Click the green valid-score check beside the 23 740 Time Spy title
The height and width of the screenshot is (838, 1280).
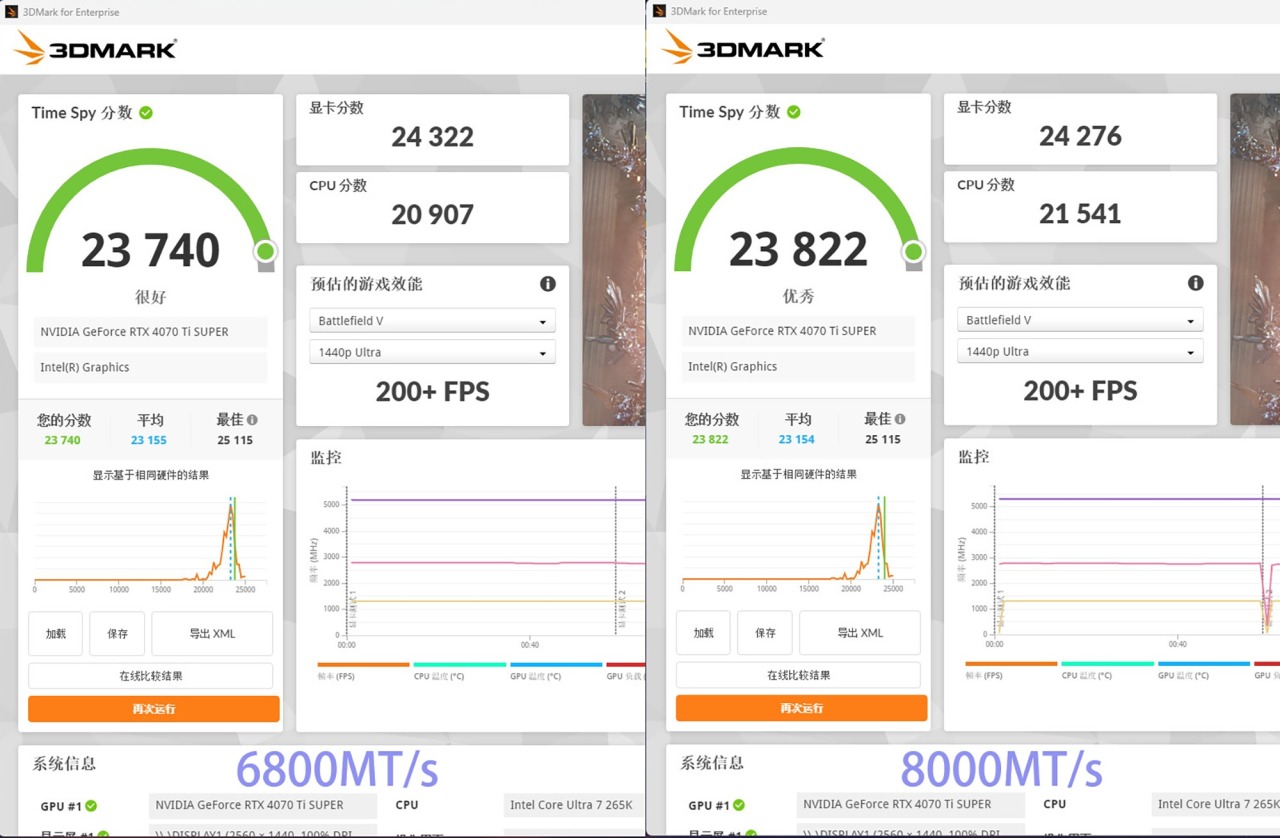point(146,113)
